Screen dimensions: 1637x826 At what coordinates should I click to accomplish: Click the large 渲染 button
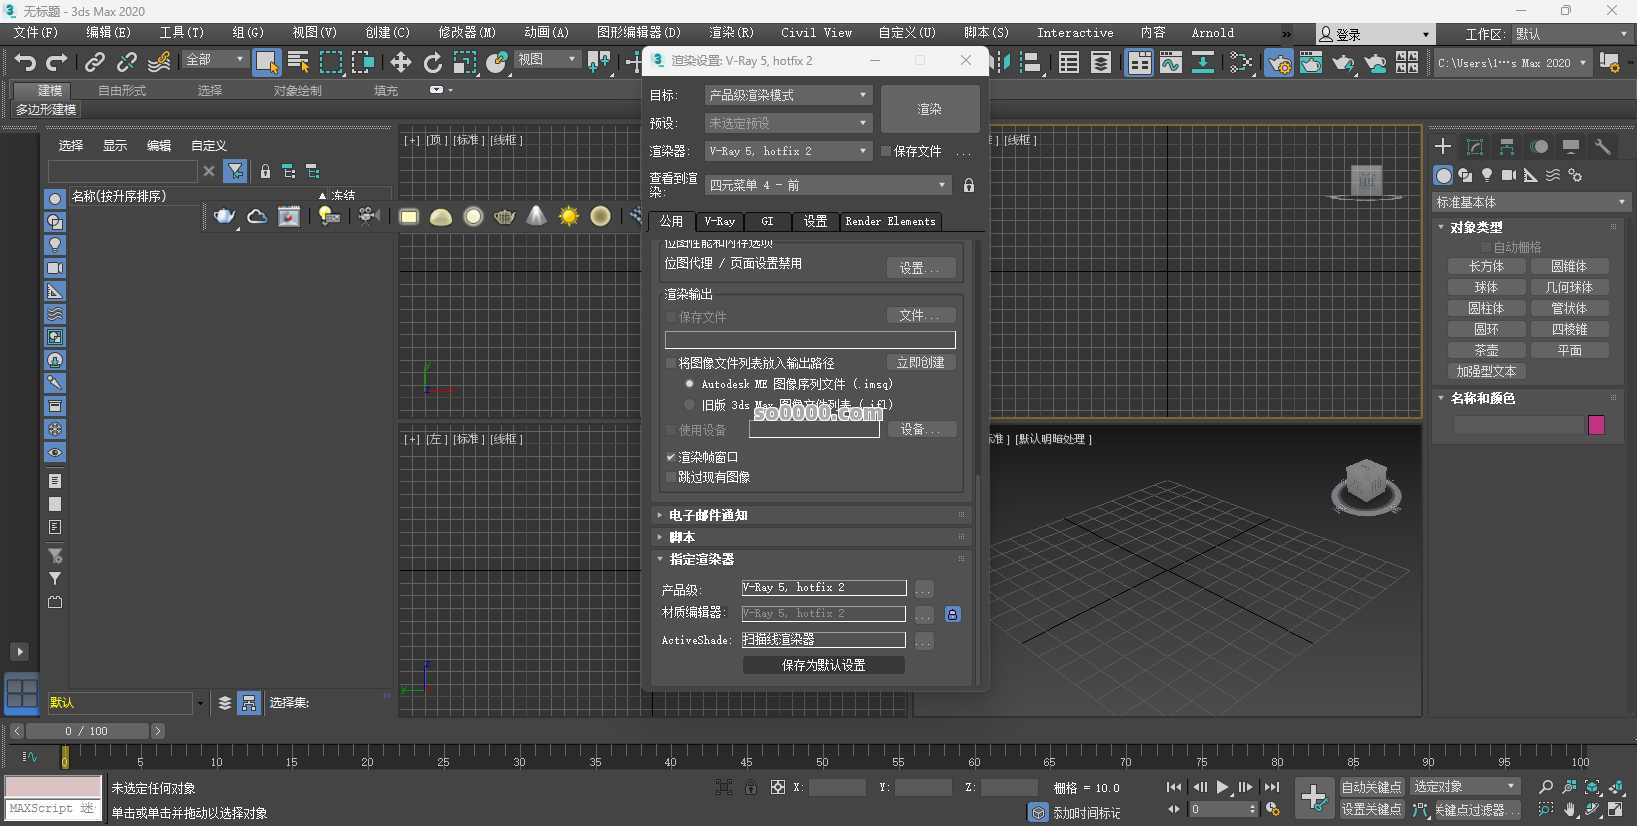click(929, 109)
